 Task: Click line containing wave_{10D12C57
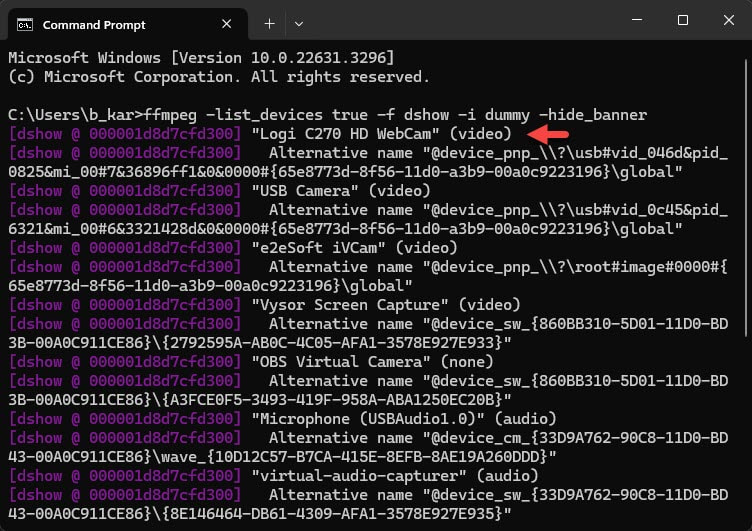282,457
